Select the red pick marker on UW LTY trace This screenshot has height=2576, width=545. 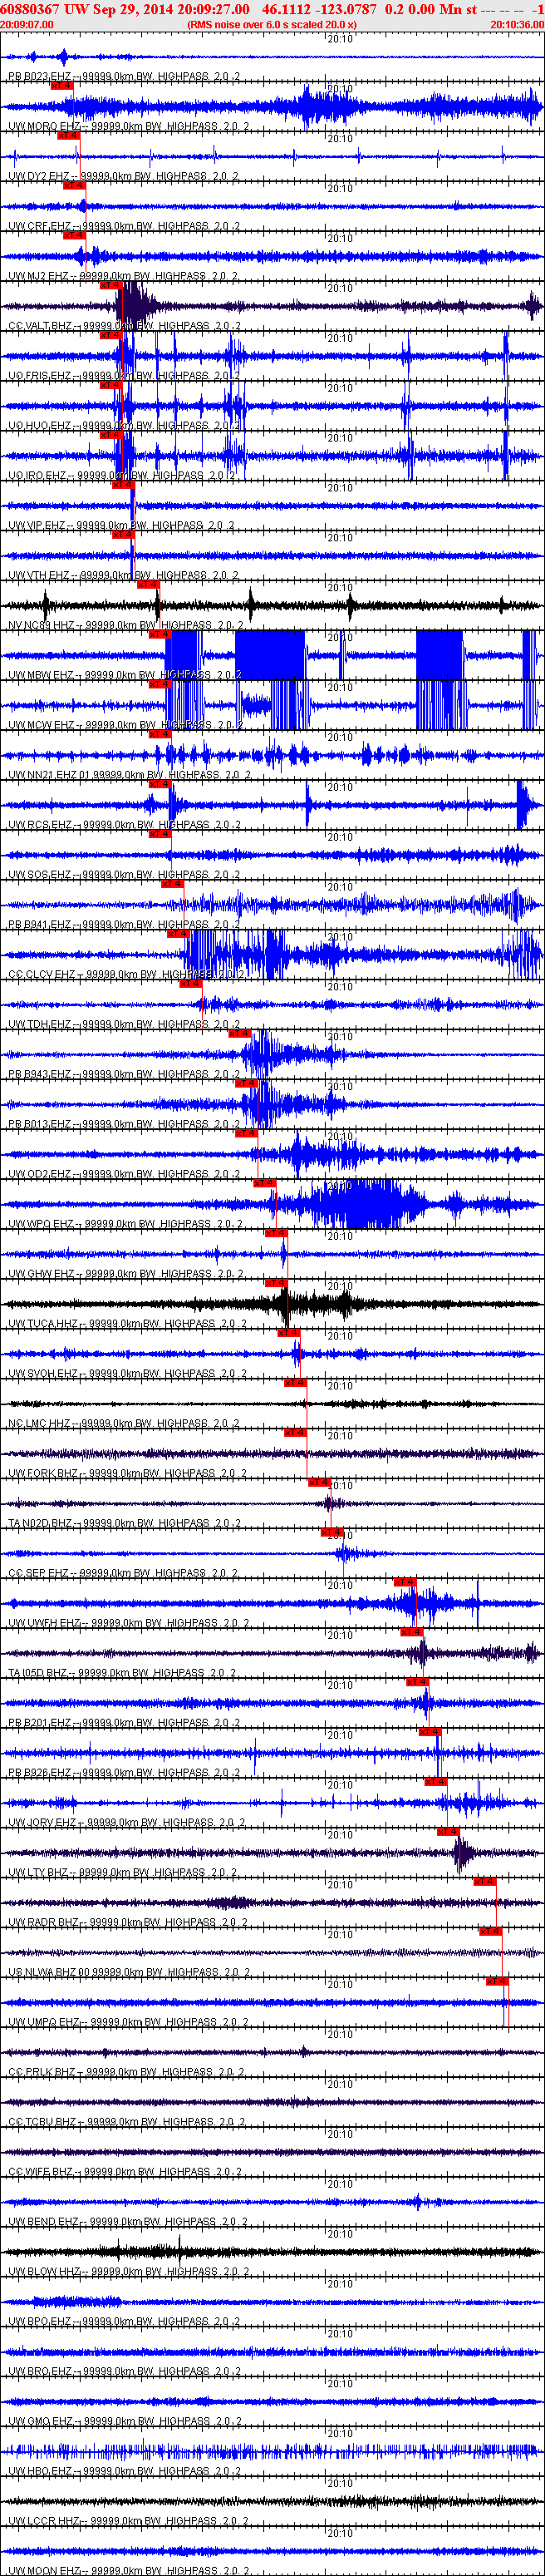448,1832
